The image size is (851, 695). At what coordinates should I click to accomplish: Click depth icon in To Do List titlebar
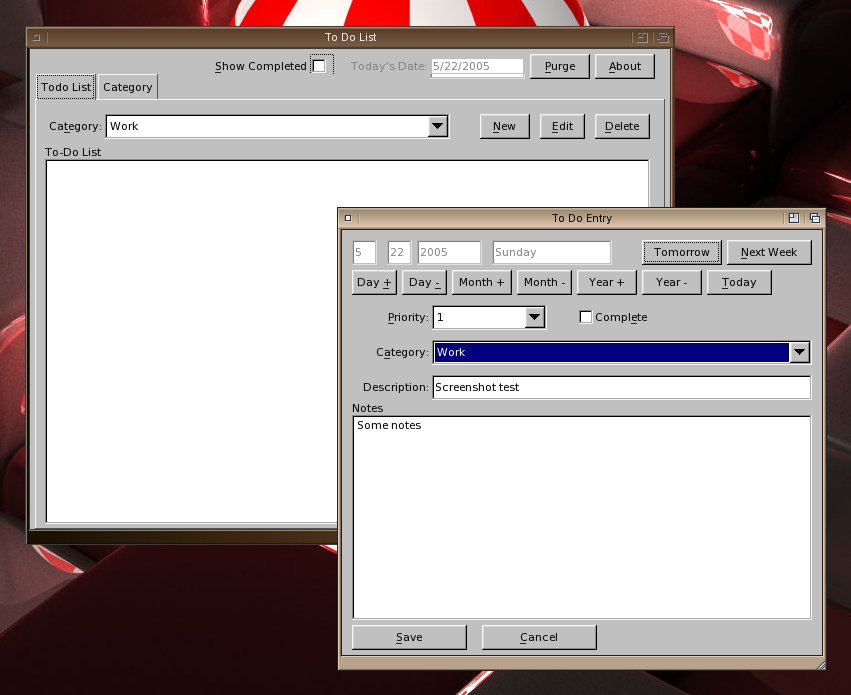[x=663, y=37]
